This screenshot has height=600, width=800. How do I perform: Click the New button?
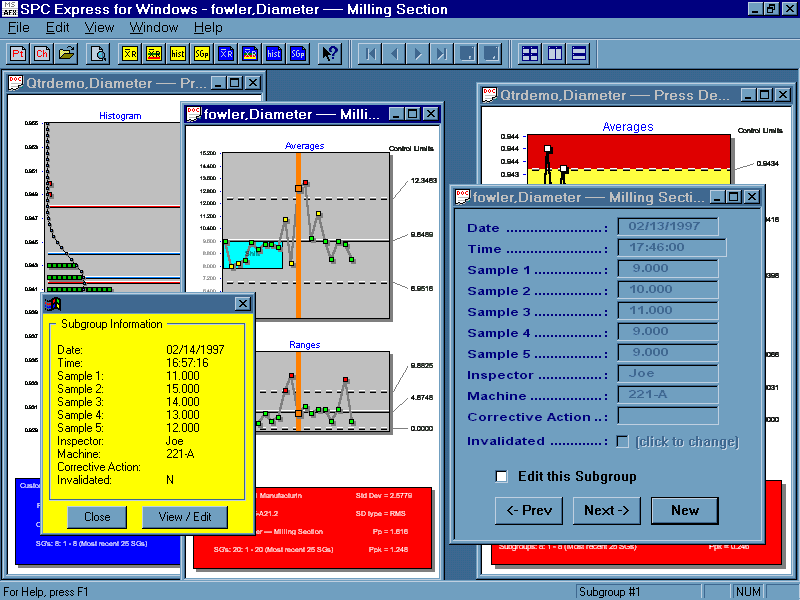[x=685, y=511]
